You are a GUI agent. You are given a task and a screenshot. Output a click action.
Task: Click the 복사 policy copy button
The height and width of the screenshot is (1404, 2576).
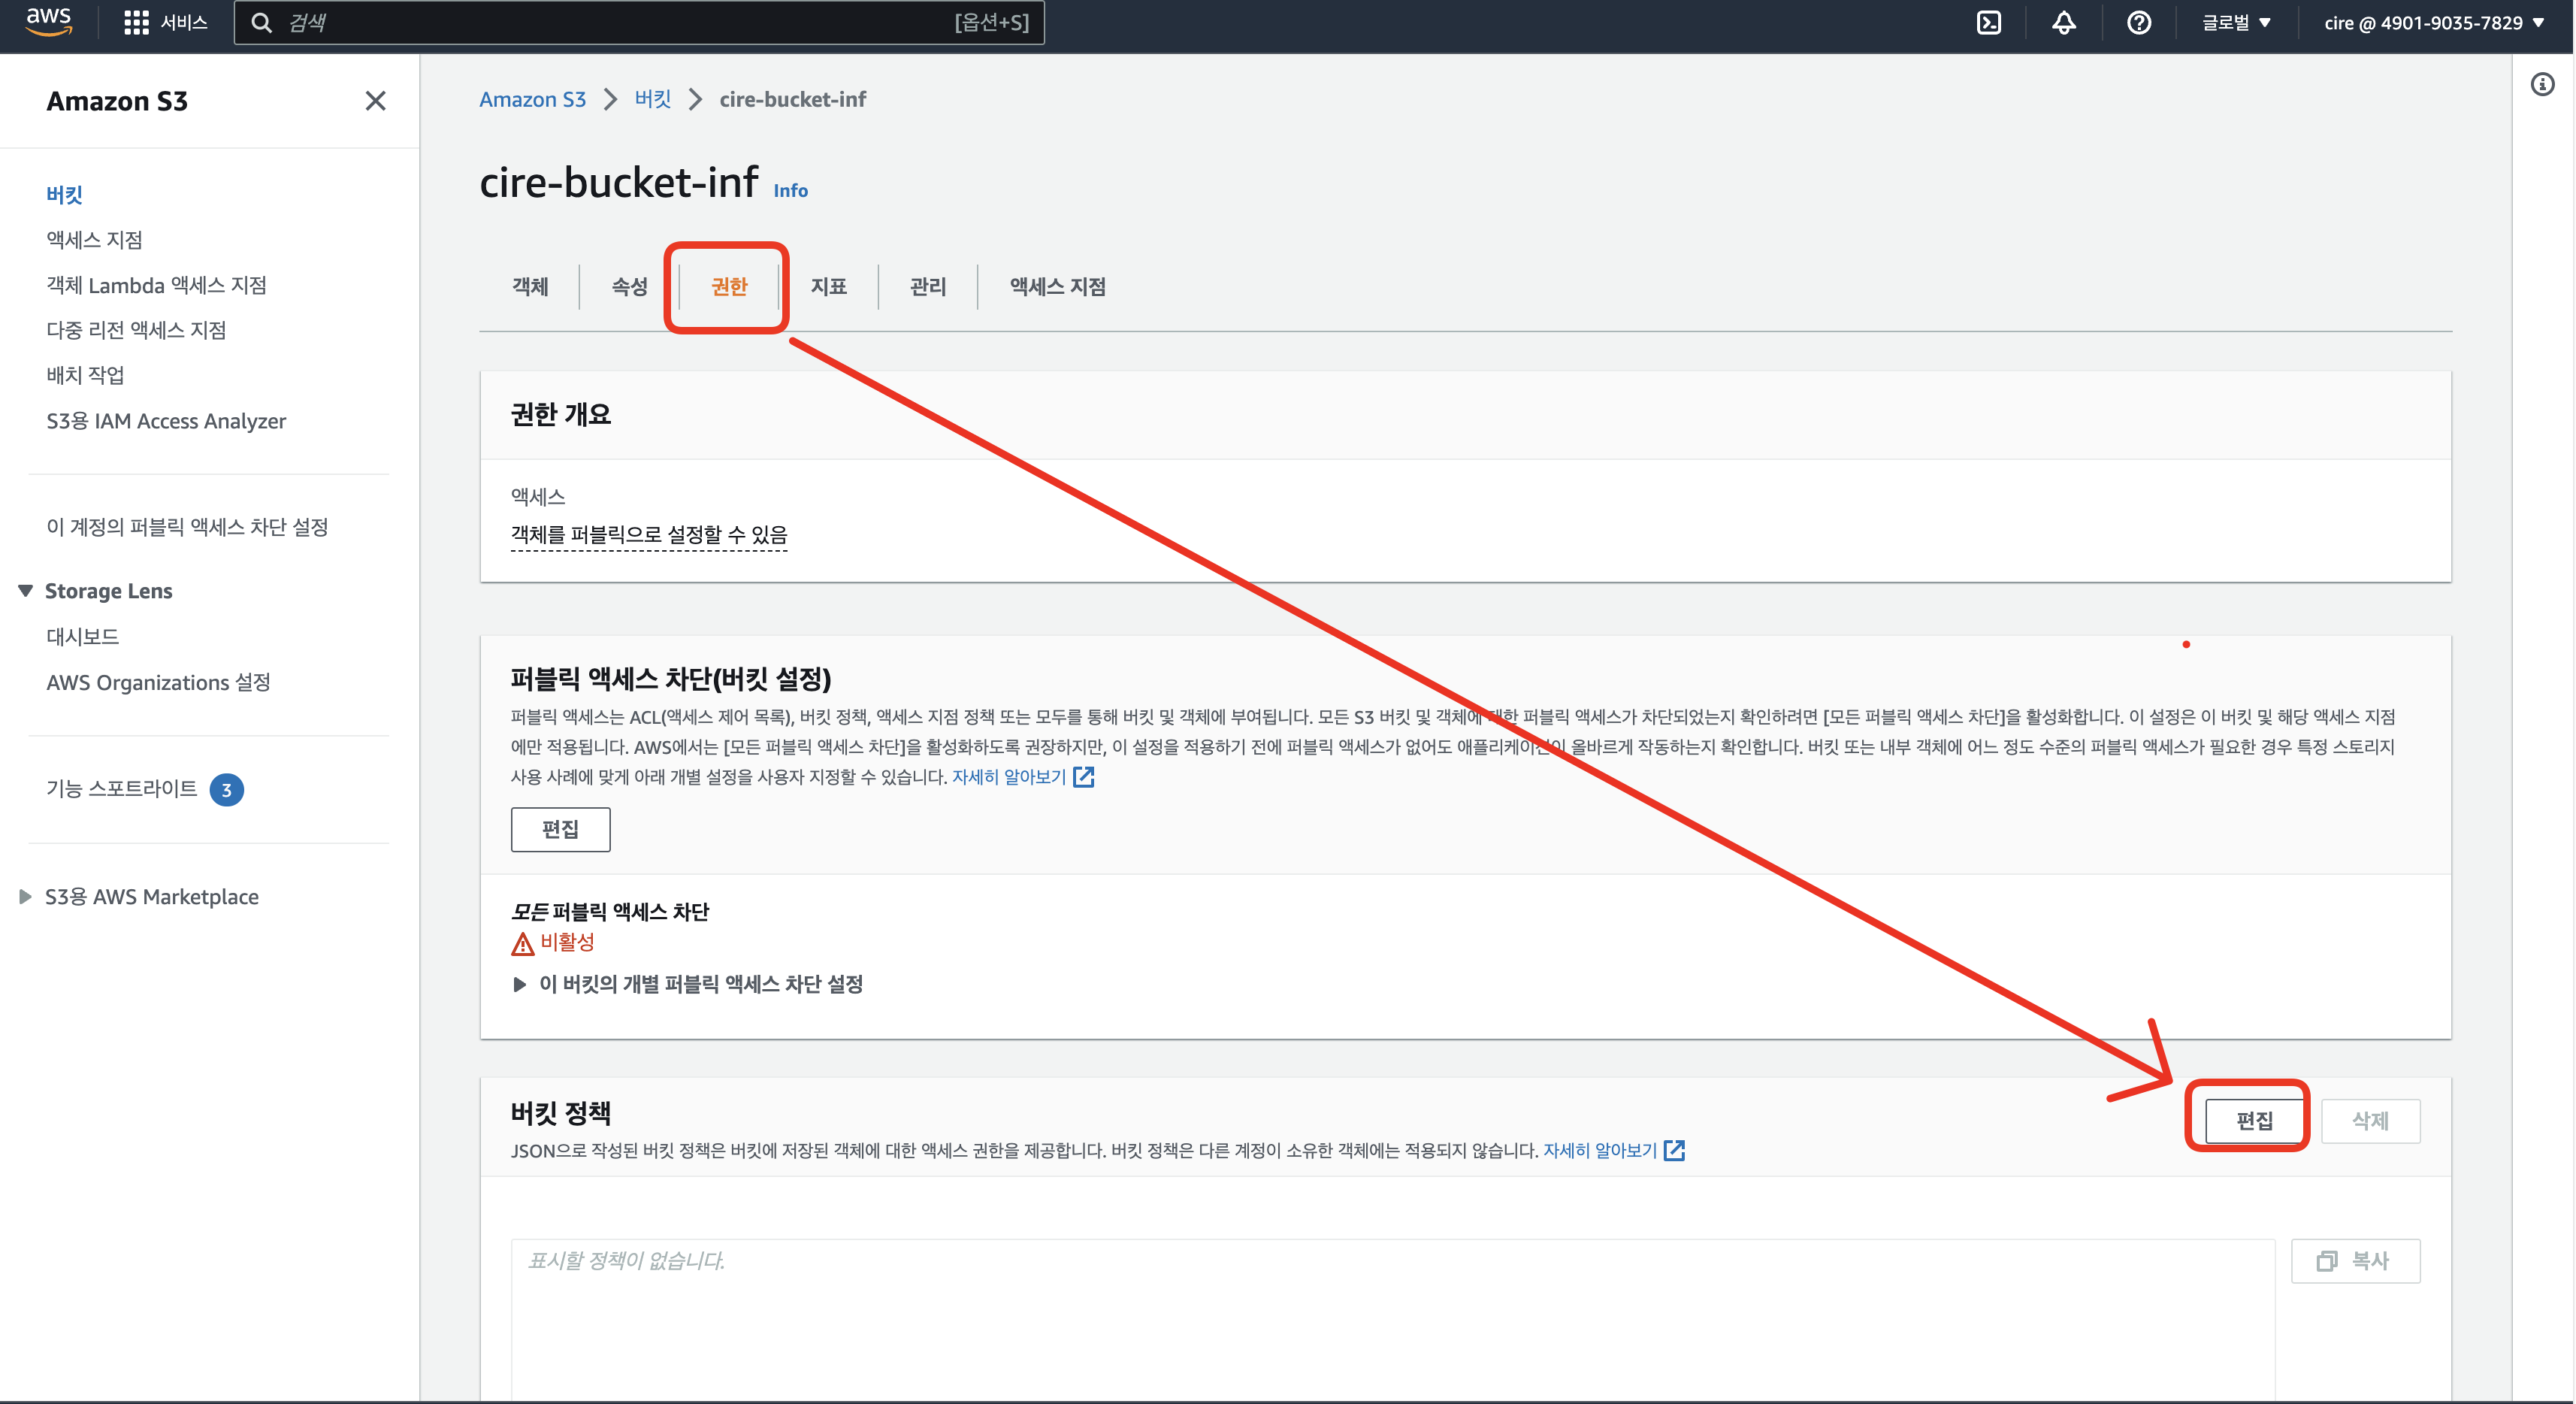coord(2355,1261)
